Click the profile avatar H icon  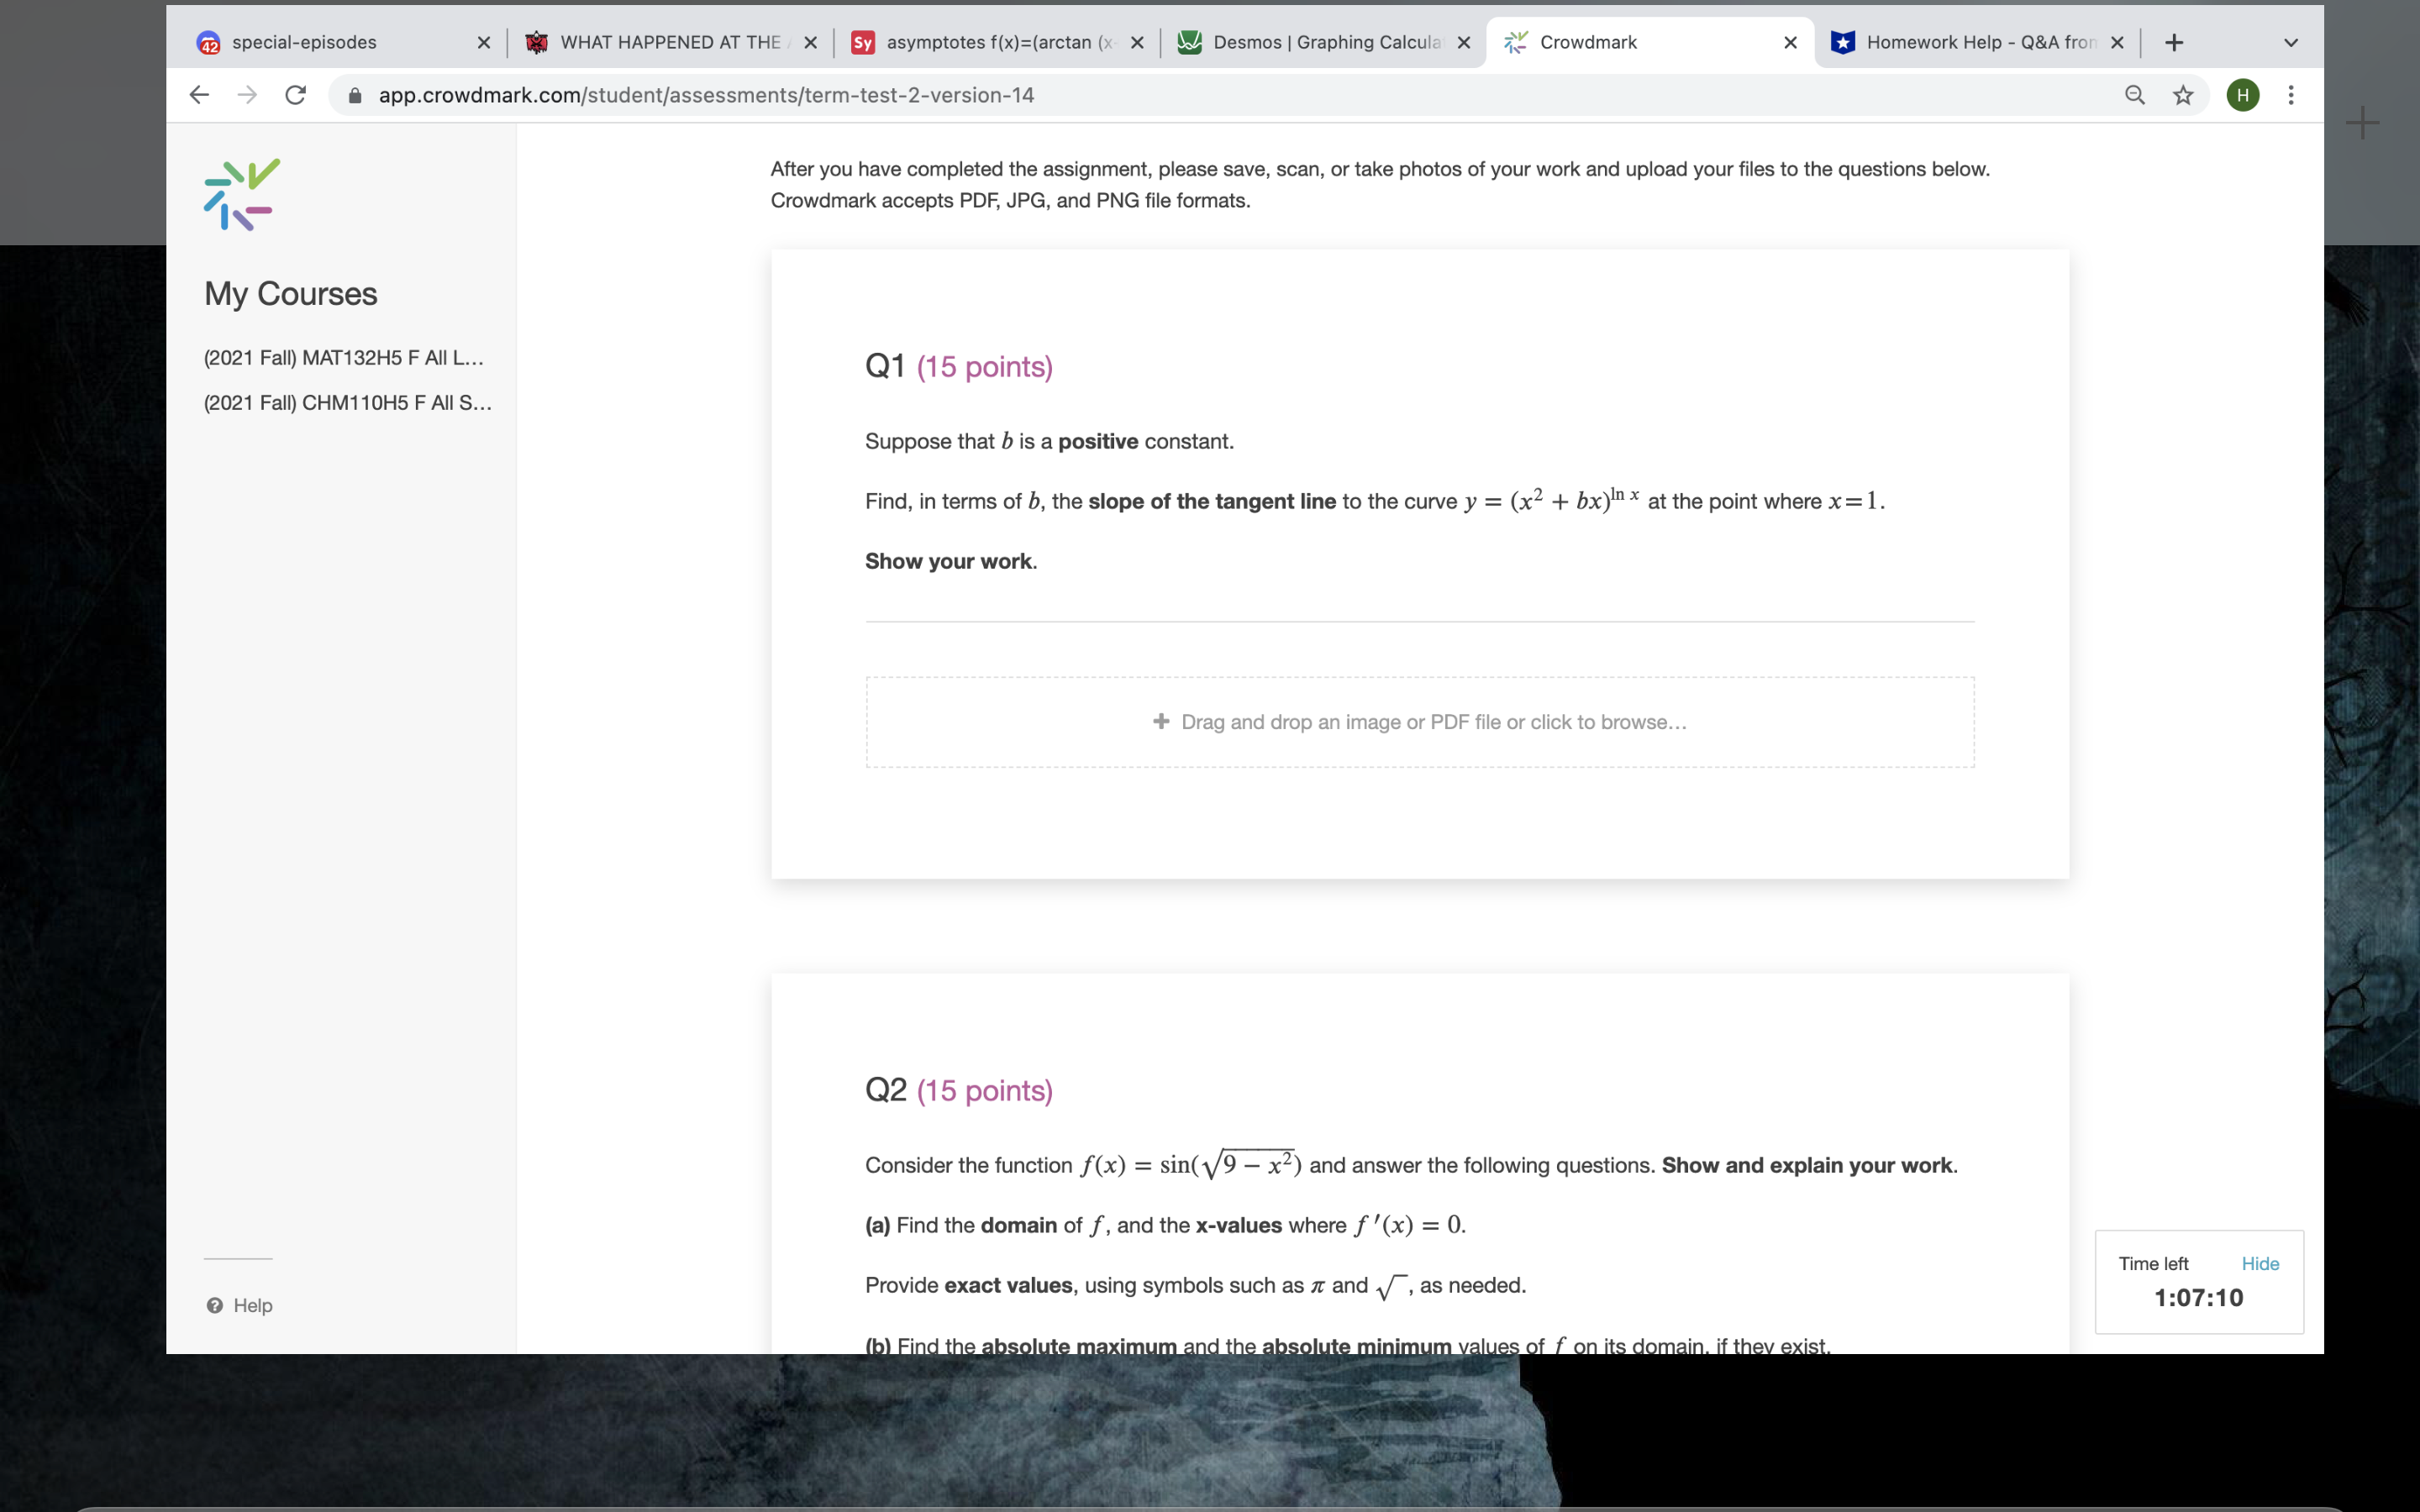[2242, 95]
